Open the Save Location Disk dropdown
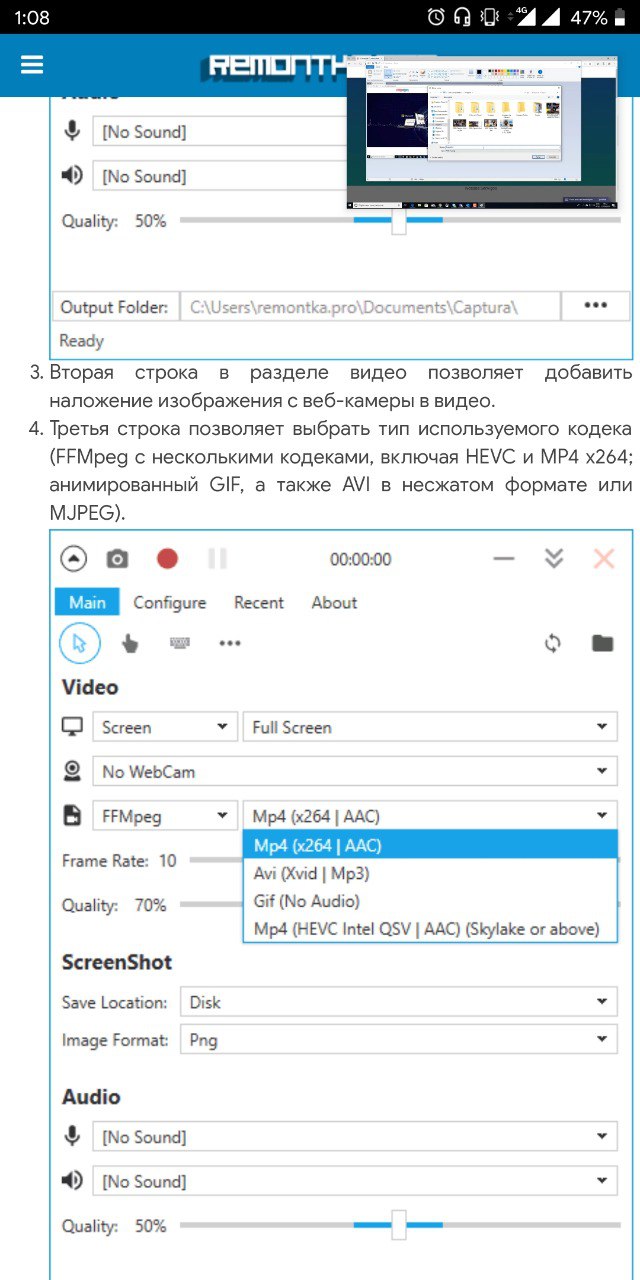Viewport: 640px width, 1280px height. click(x=399, y=1002)
